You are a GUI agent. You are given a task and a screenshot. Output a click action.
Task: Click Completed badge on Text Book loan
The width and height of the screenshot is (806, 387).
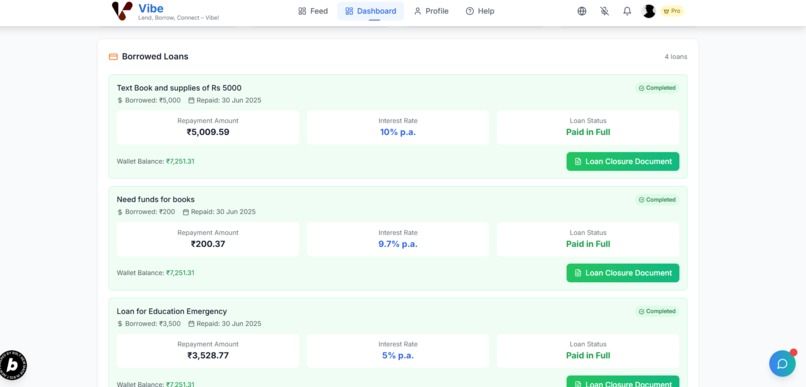click(657, 88)
